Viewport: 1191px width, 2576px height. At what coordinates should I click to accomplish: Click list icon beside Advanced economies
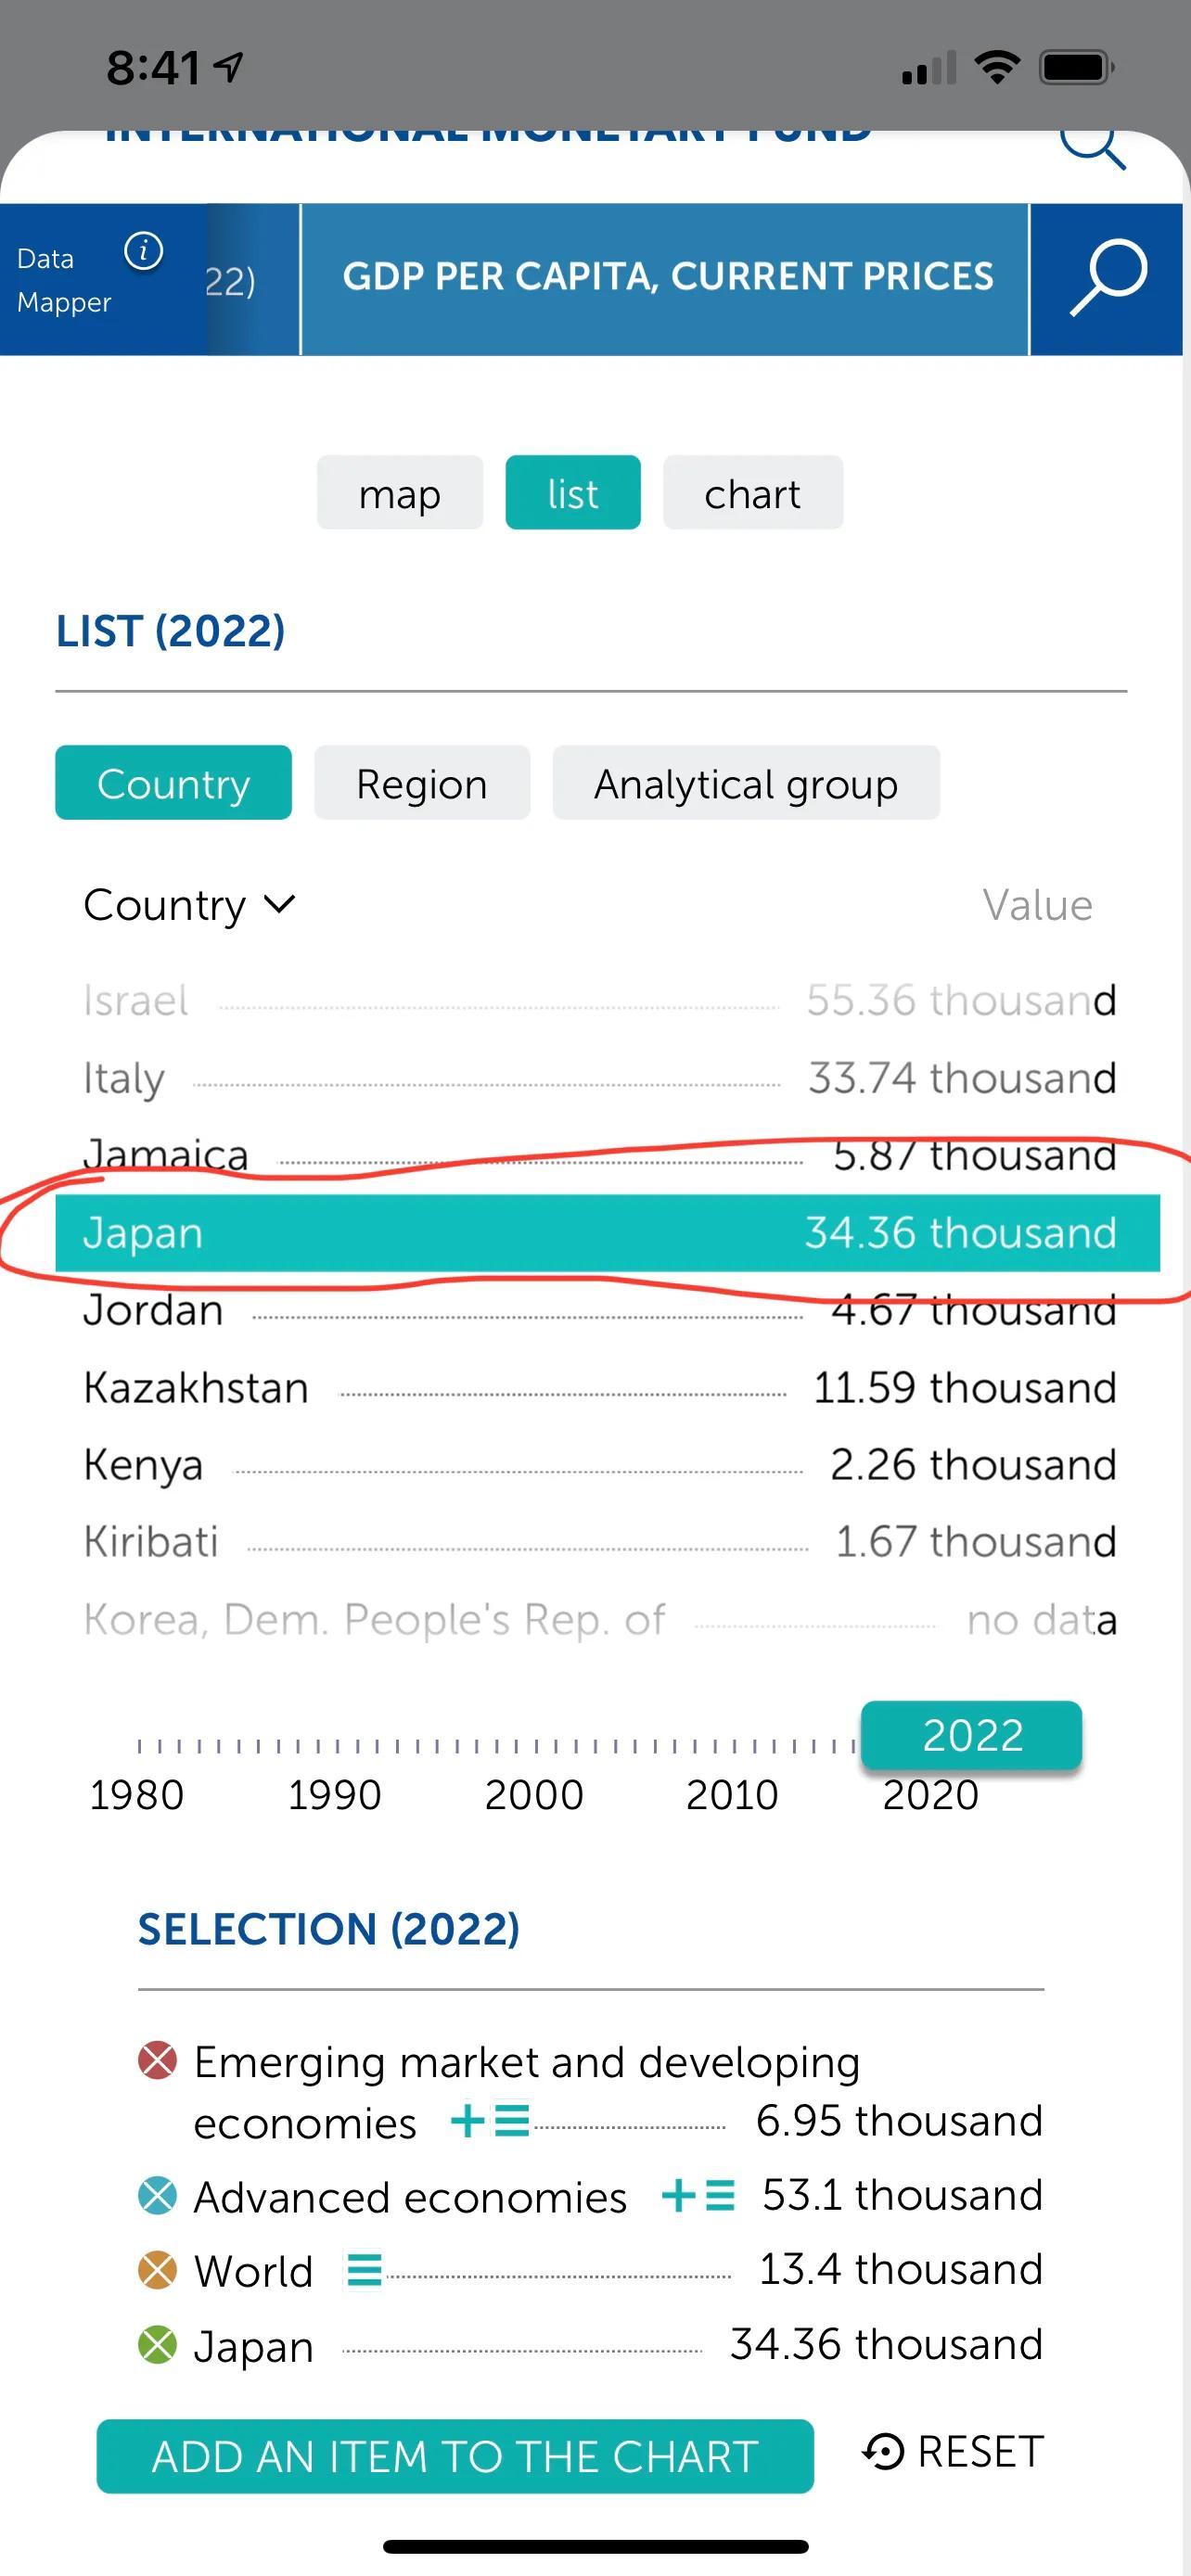tap(720, 2195)
